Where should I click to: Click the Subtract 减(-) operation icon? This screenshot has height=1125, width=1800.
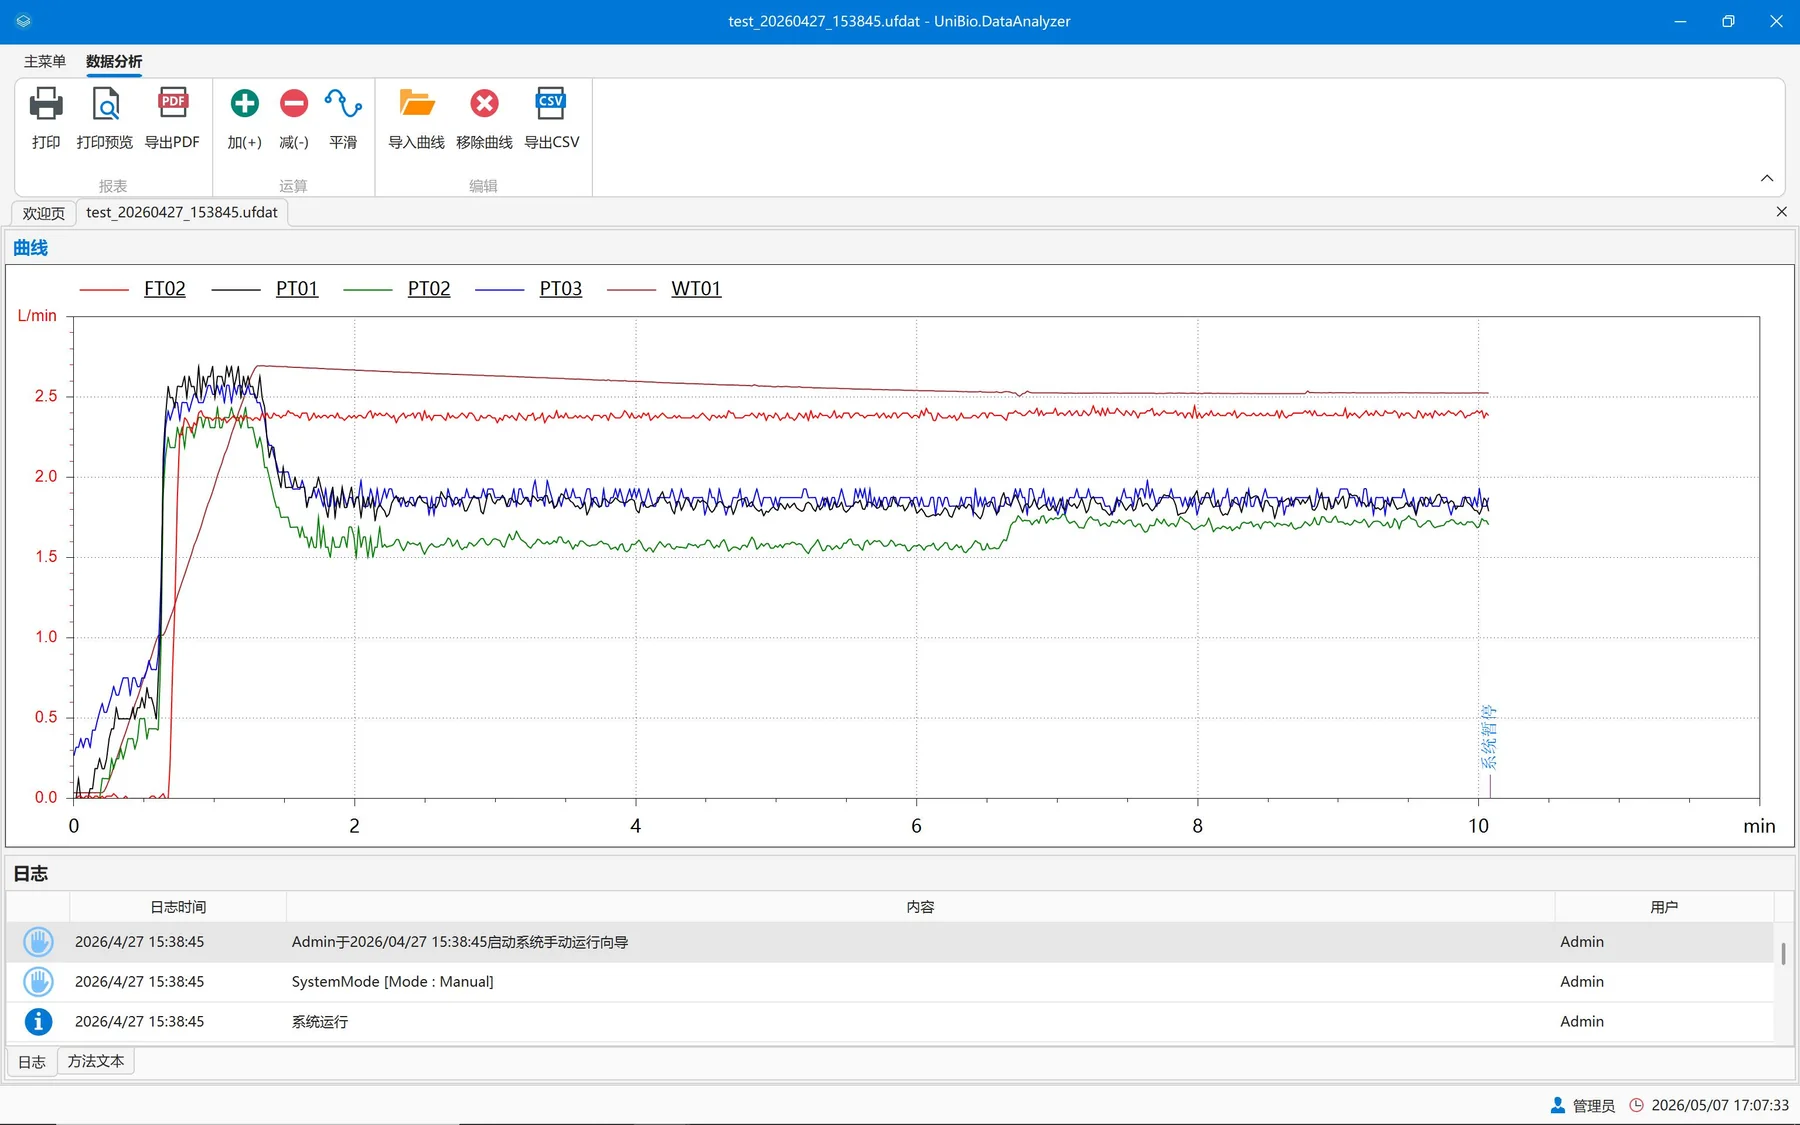click(x=294, y=103)
